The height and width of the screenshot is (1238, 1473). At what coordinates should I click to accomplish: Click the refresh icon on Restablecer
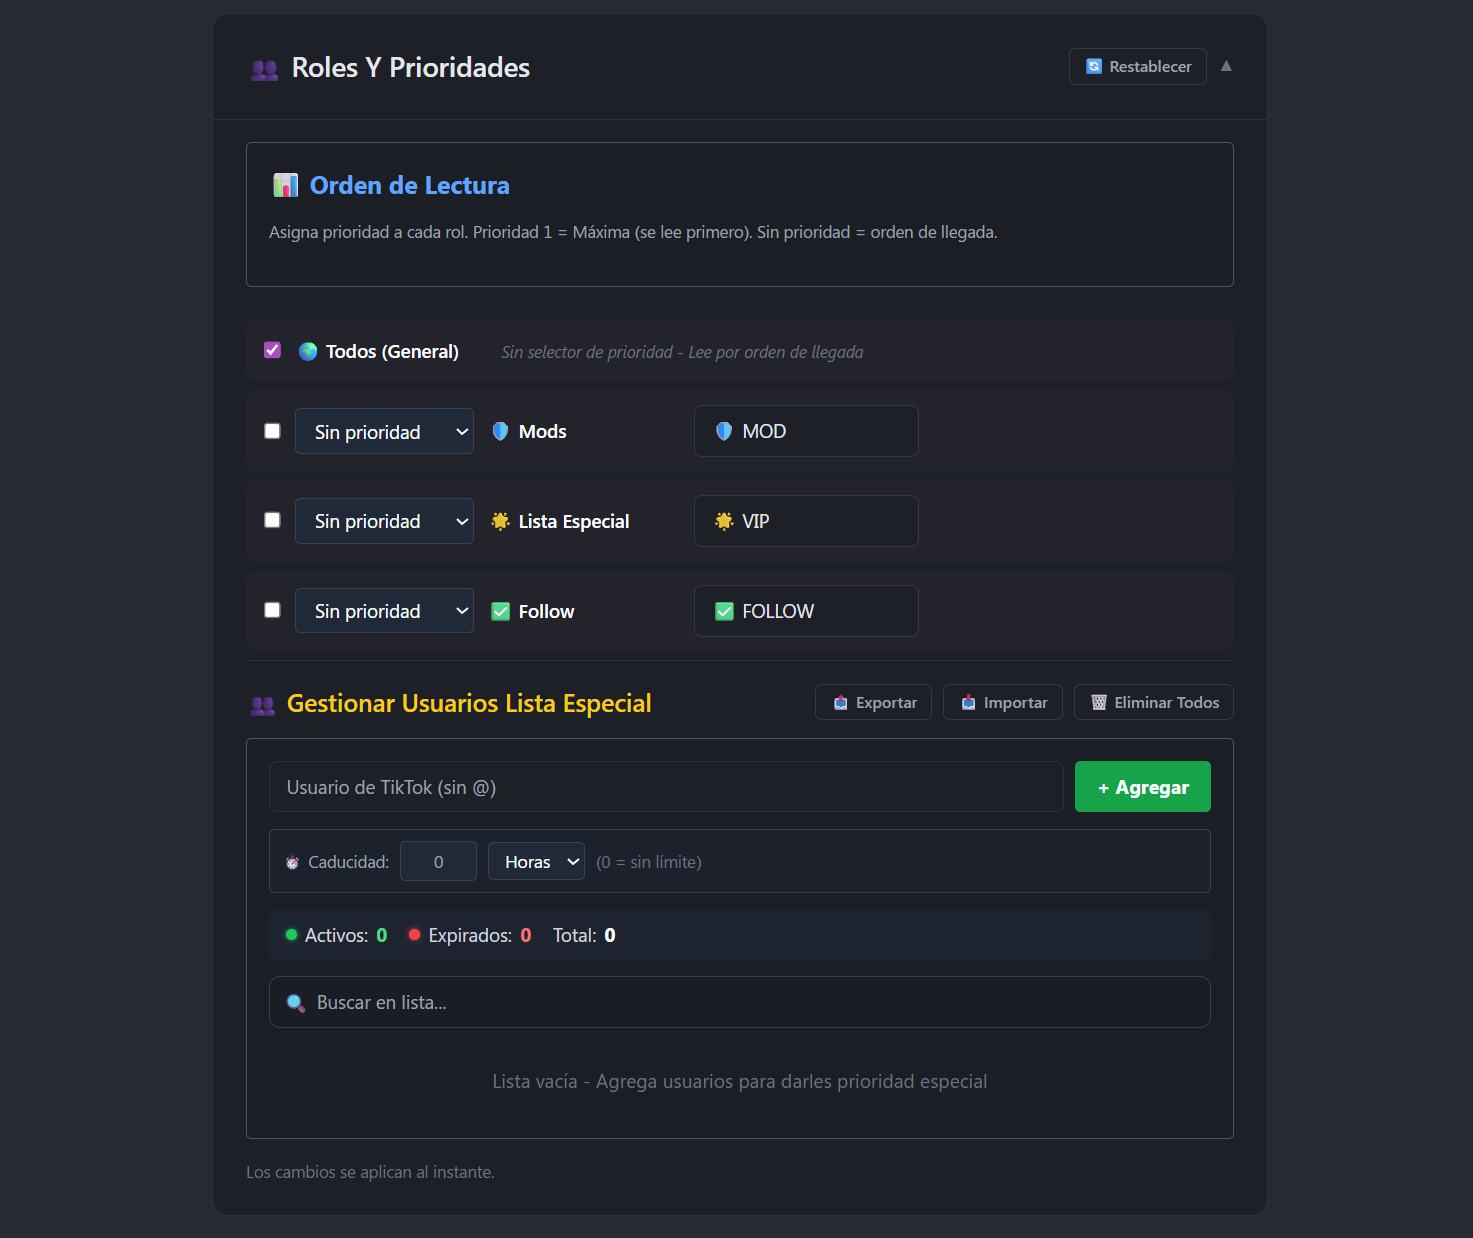click(1095, 66)
